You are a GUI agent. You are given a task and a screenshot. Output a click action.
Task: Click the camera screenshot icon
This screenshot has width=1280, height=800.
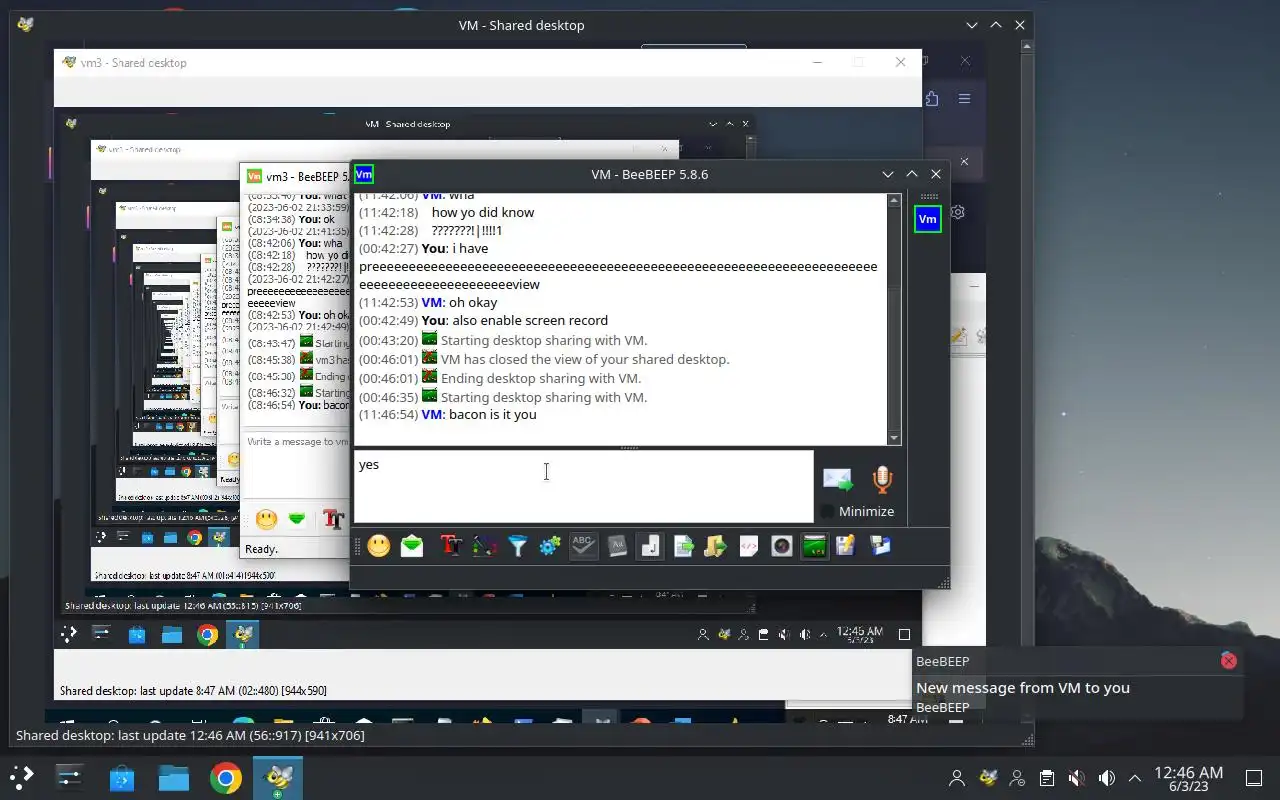point(782,546)
